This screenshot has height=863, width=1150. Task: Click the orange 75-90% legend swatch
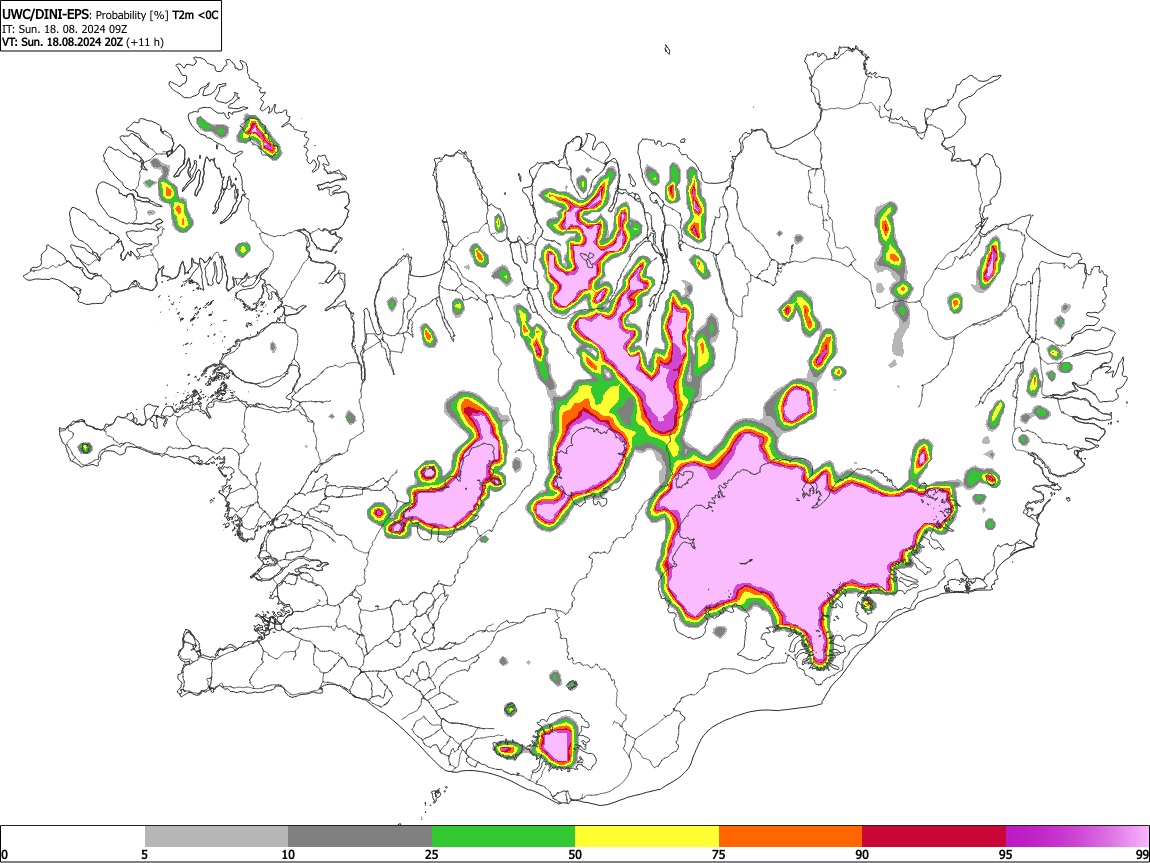(x=791, y=837)
